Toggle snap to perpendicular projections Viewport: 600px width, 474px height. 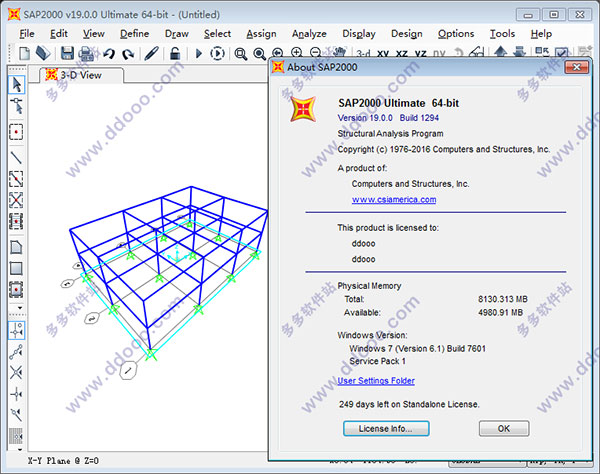tap(16, 394)
